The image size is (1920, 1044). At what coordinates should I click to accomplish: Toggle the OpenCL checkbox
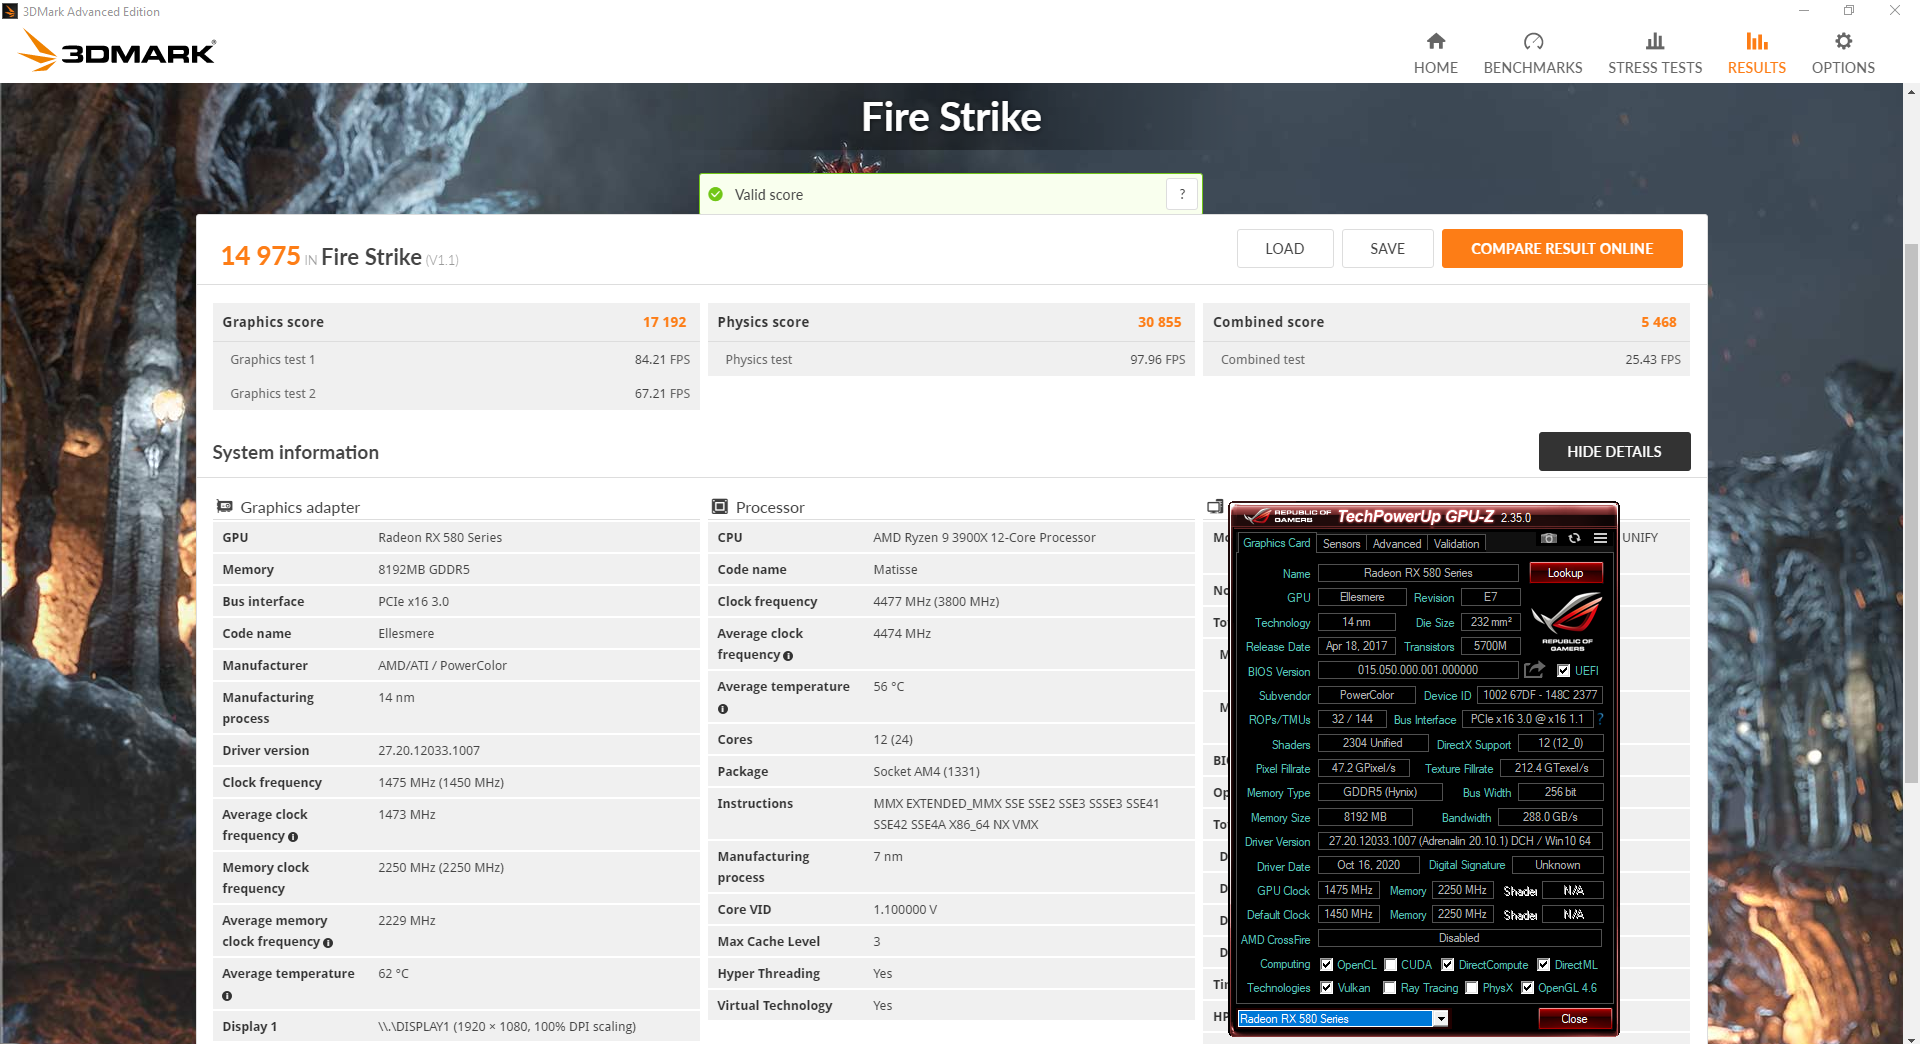pos(1327,965)
